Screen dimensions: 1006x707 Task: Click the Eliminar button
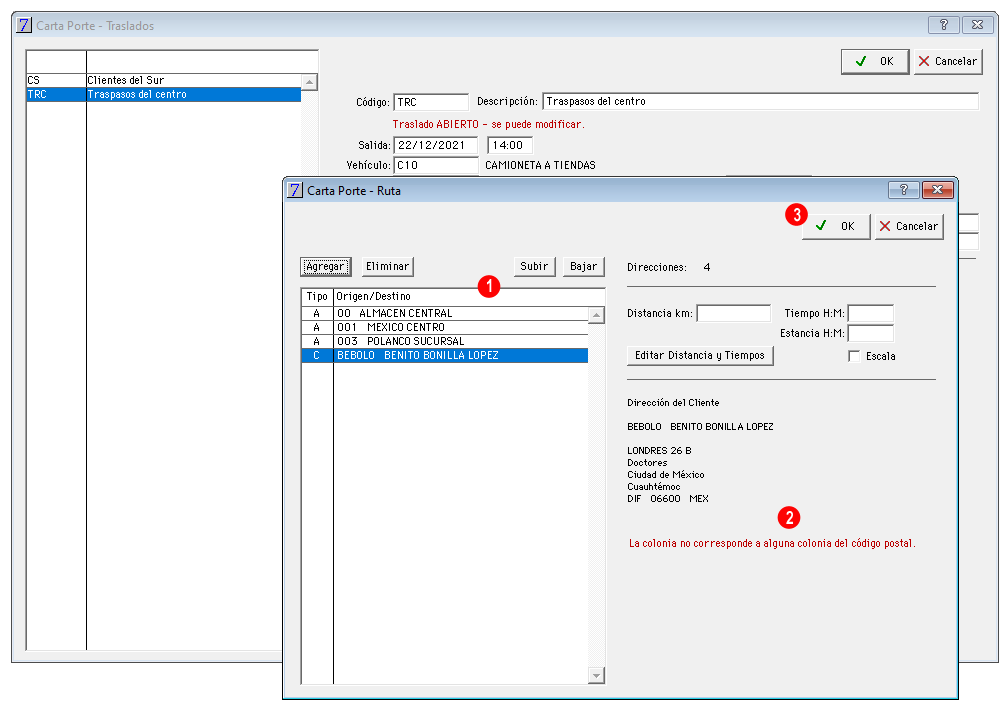[x=387, y=266]
